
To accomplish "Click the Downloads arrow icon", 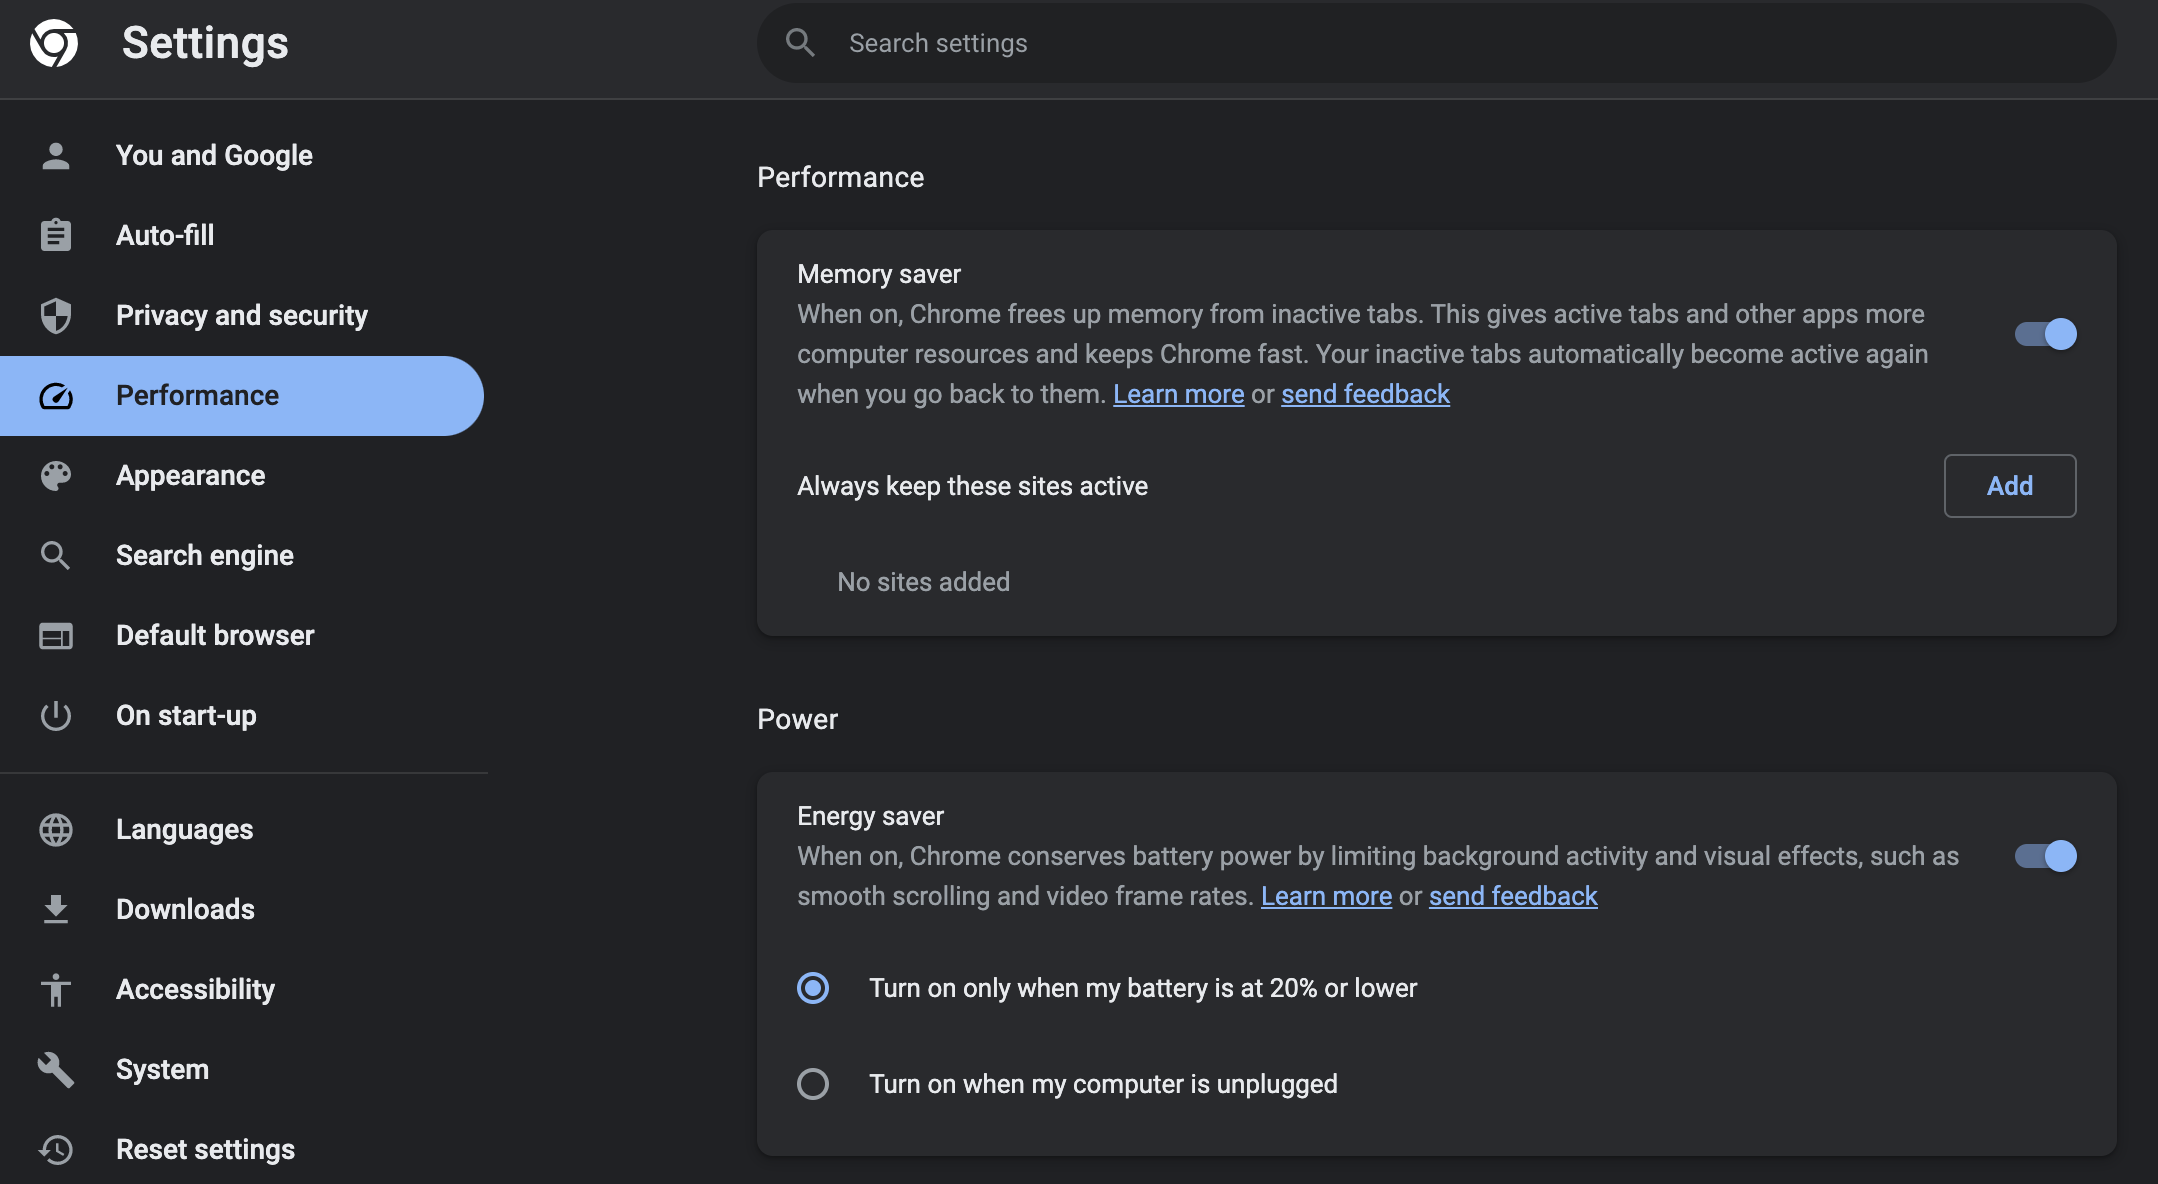I will click(x=56, y=909).
